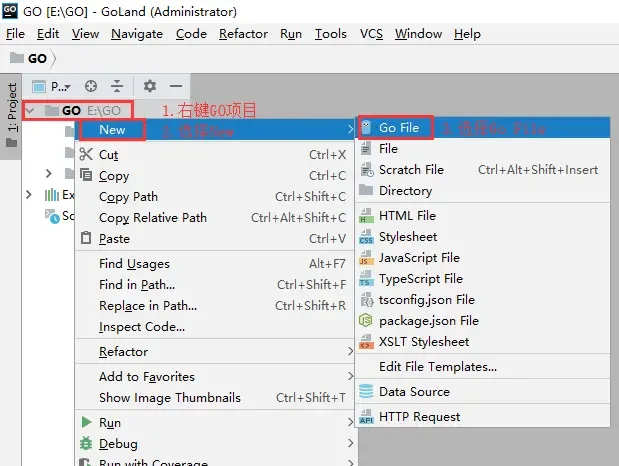619x466 pixels.
Task: Open the Navigate menu
Action: click(x=137, y=34)
